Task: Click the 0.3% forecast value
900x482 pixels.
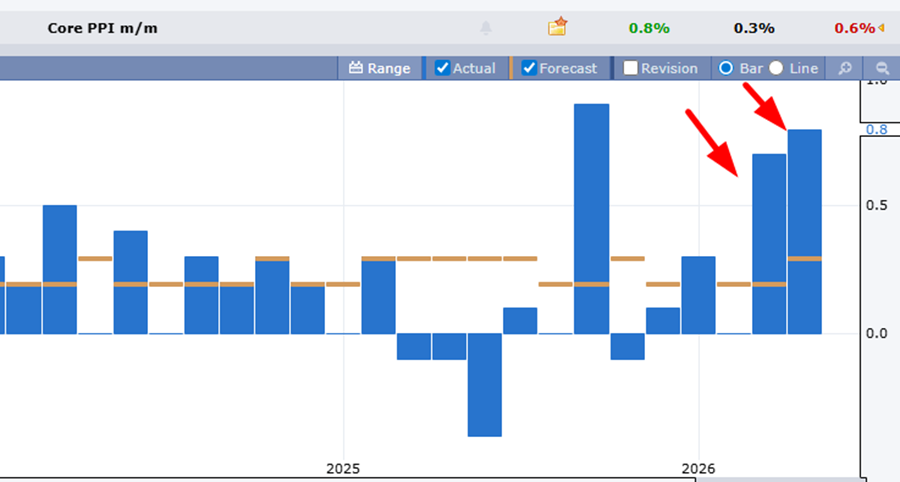Action: [754, 28]
